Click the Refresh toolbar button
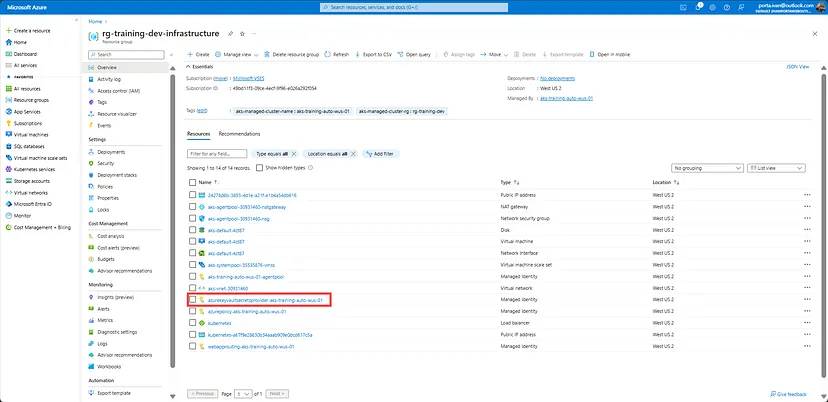The height and width of the screenshot is (402, 828). click(x=337, y=54)
